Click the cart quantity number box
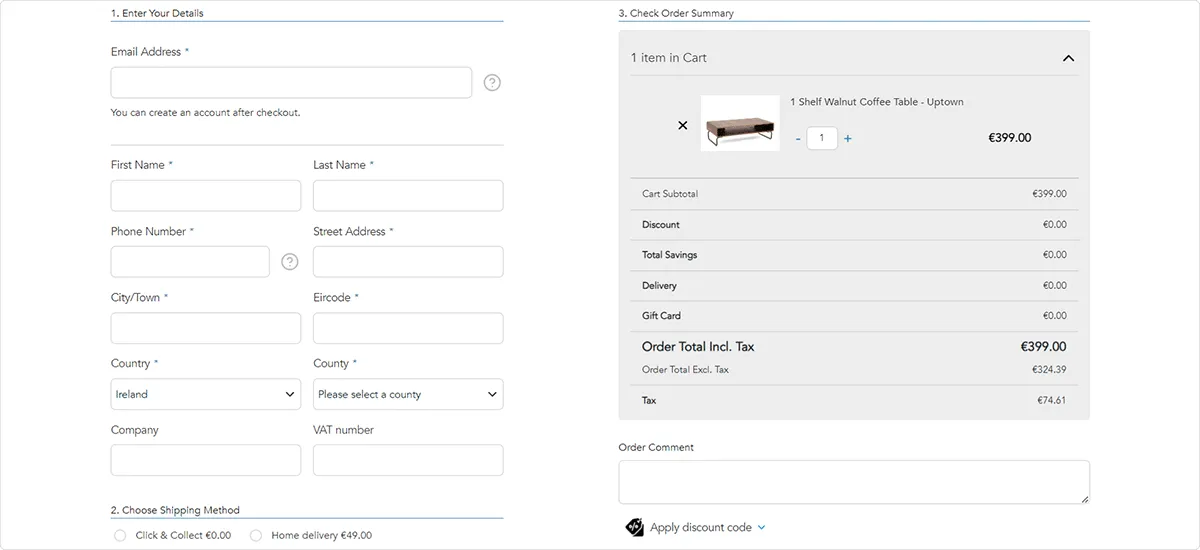This screenshot has width=1200, height=550. pos(822,139)
